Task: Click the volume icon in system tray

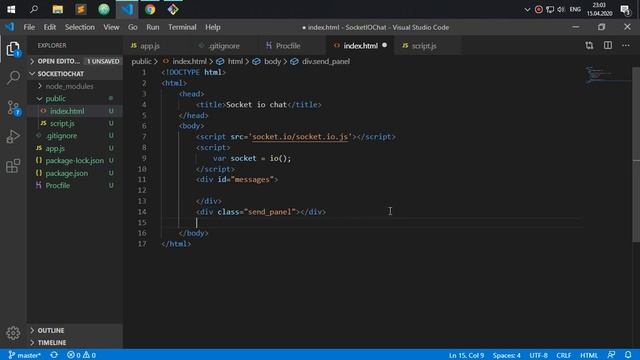Action: [x=561, y=9]
